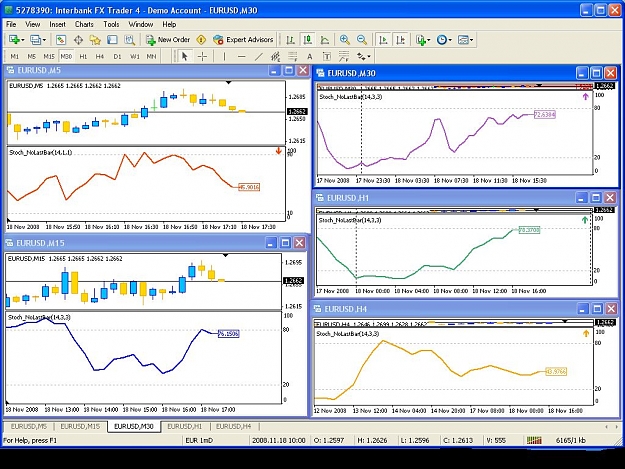Toggle Chart Shift
This screenshot has height=469, width=625.
click(x=401, y=39)
